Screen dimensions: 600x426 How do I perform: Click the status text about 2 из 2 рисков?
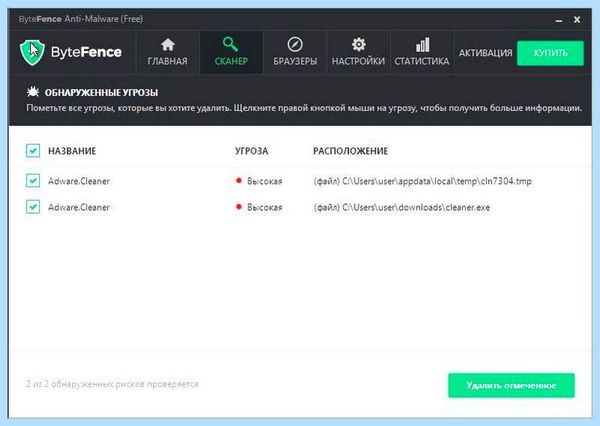point(112,384)
